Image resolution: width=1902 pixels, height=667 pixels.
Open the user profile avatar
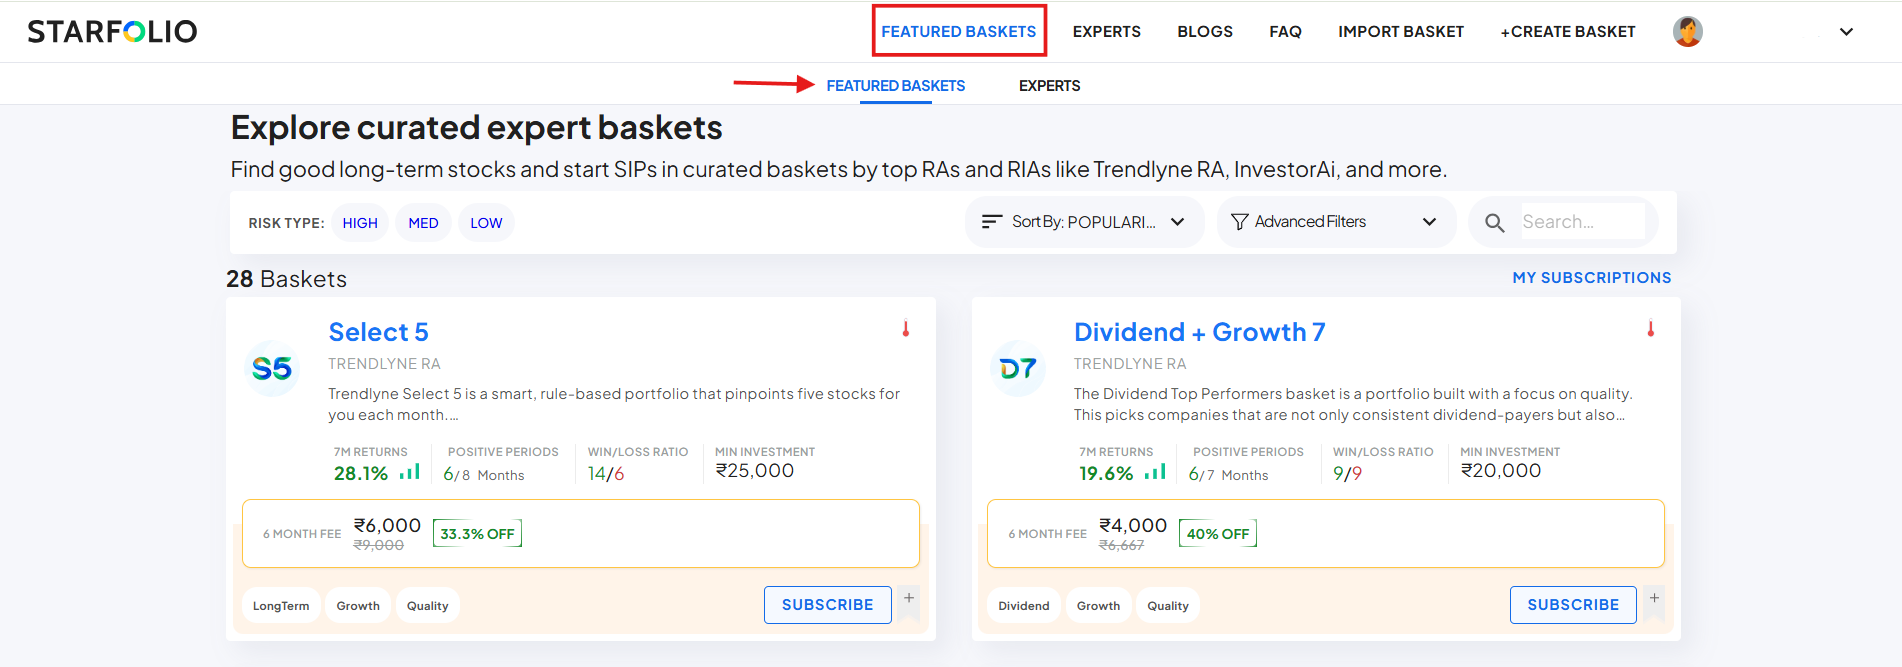click(1687, 32)
